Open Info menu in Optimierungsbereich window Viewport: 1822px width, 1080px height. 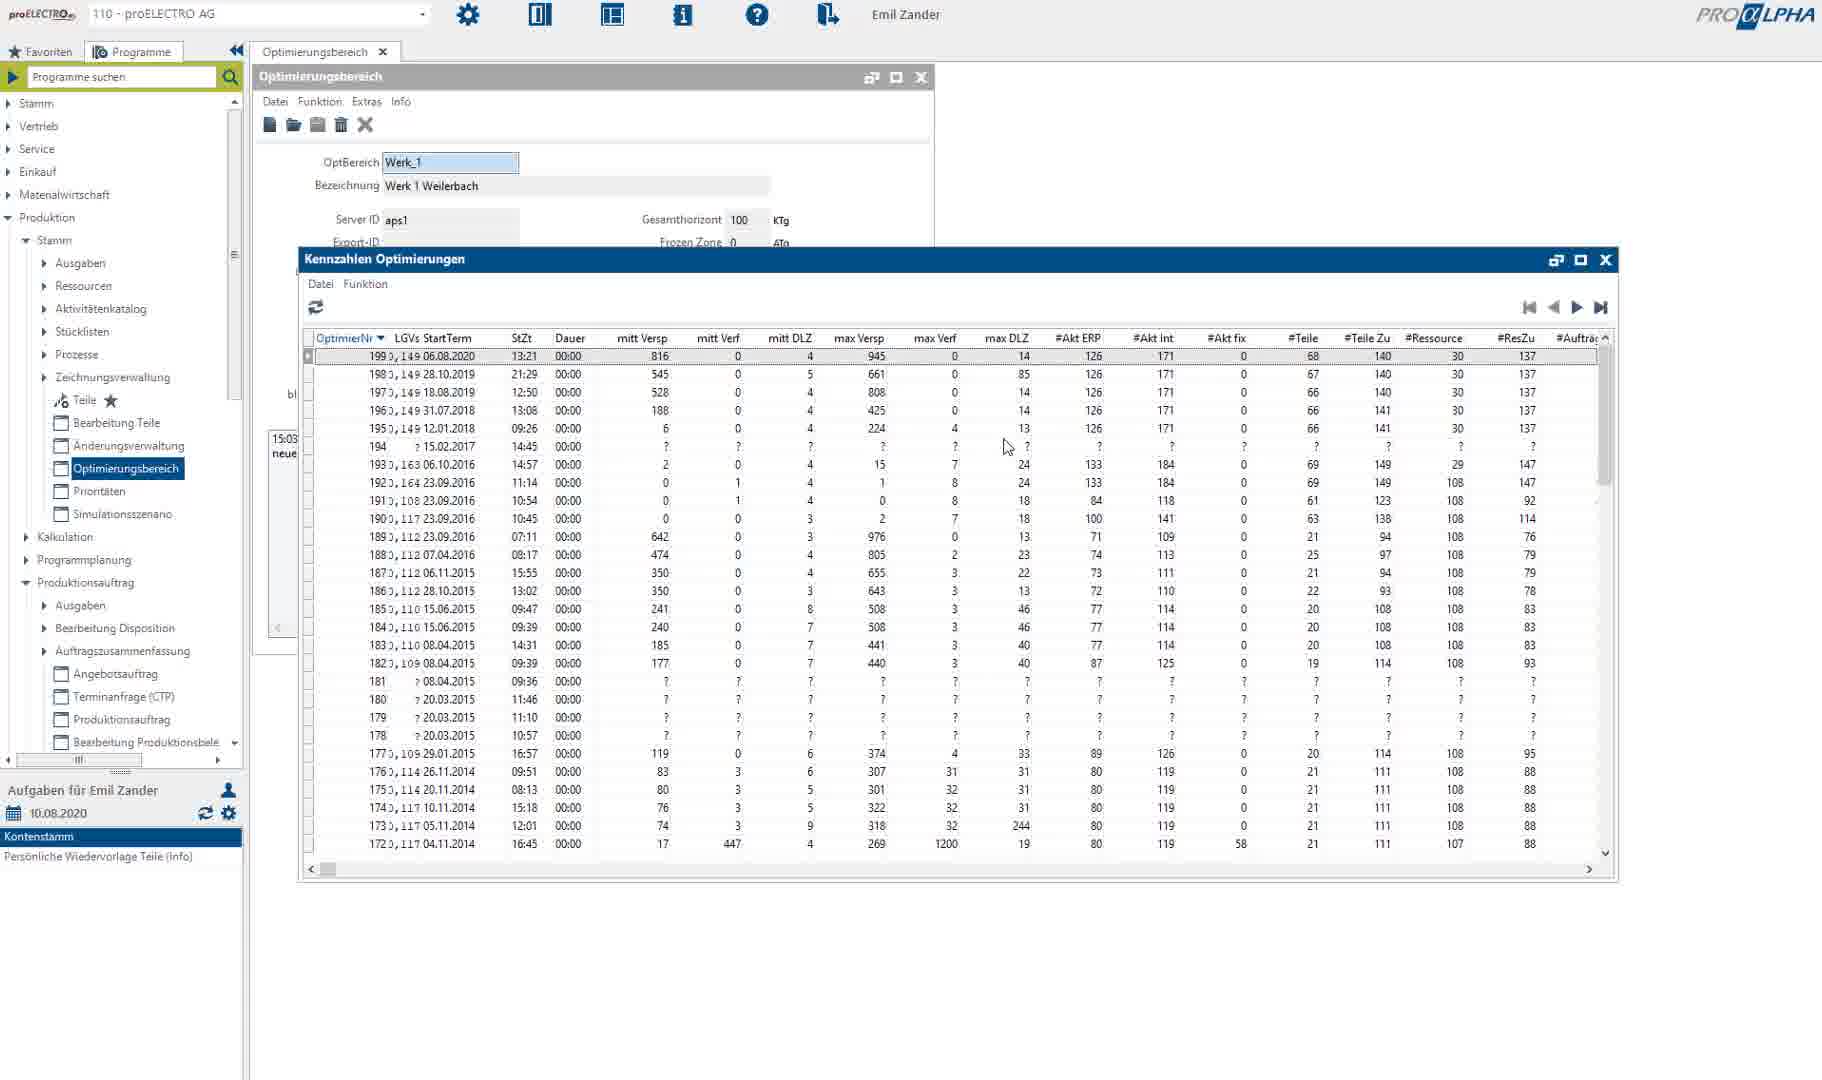[x=401, y=102]
